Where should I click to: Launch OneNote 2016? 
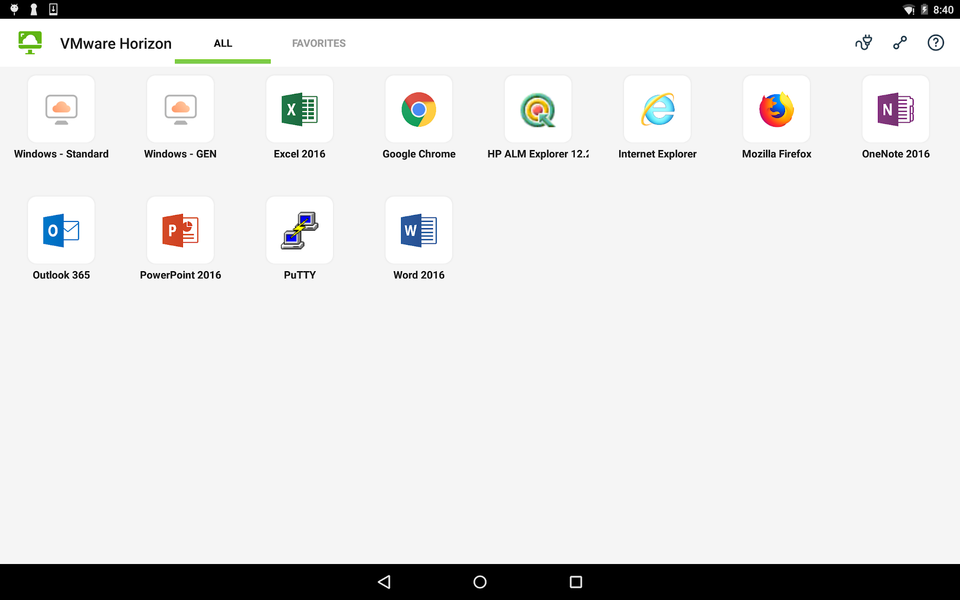tap(895, 109)
